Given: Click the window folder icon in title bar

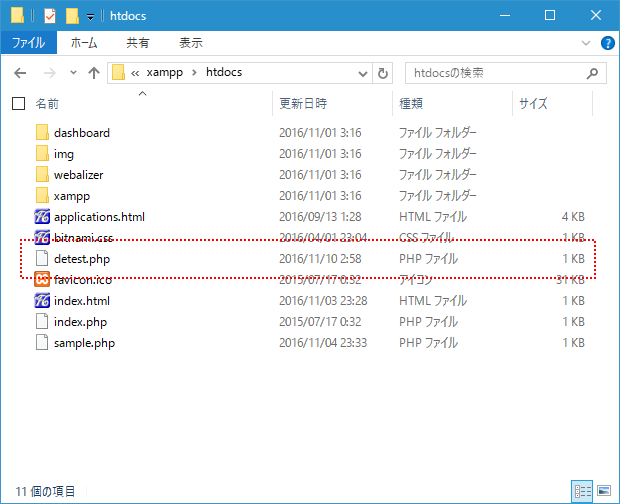Looking at the screenshot, I should tap(17, 15).
